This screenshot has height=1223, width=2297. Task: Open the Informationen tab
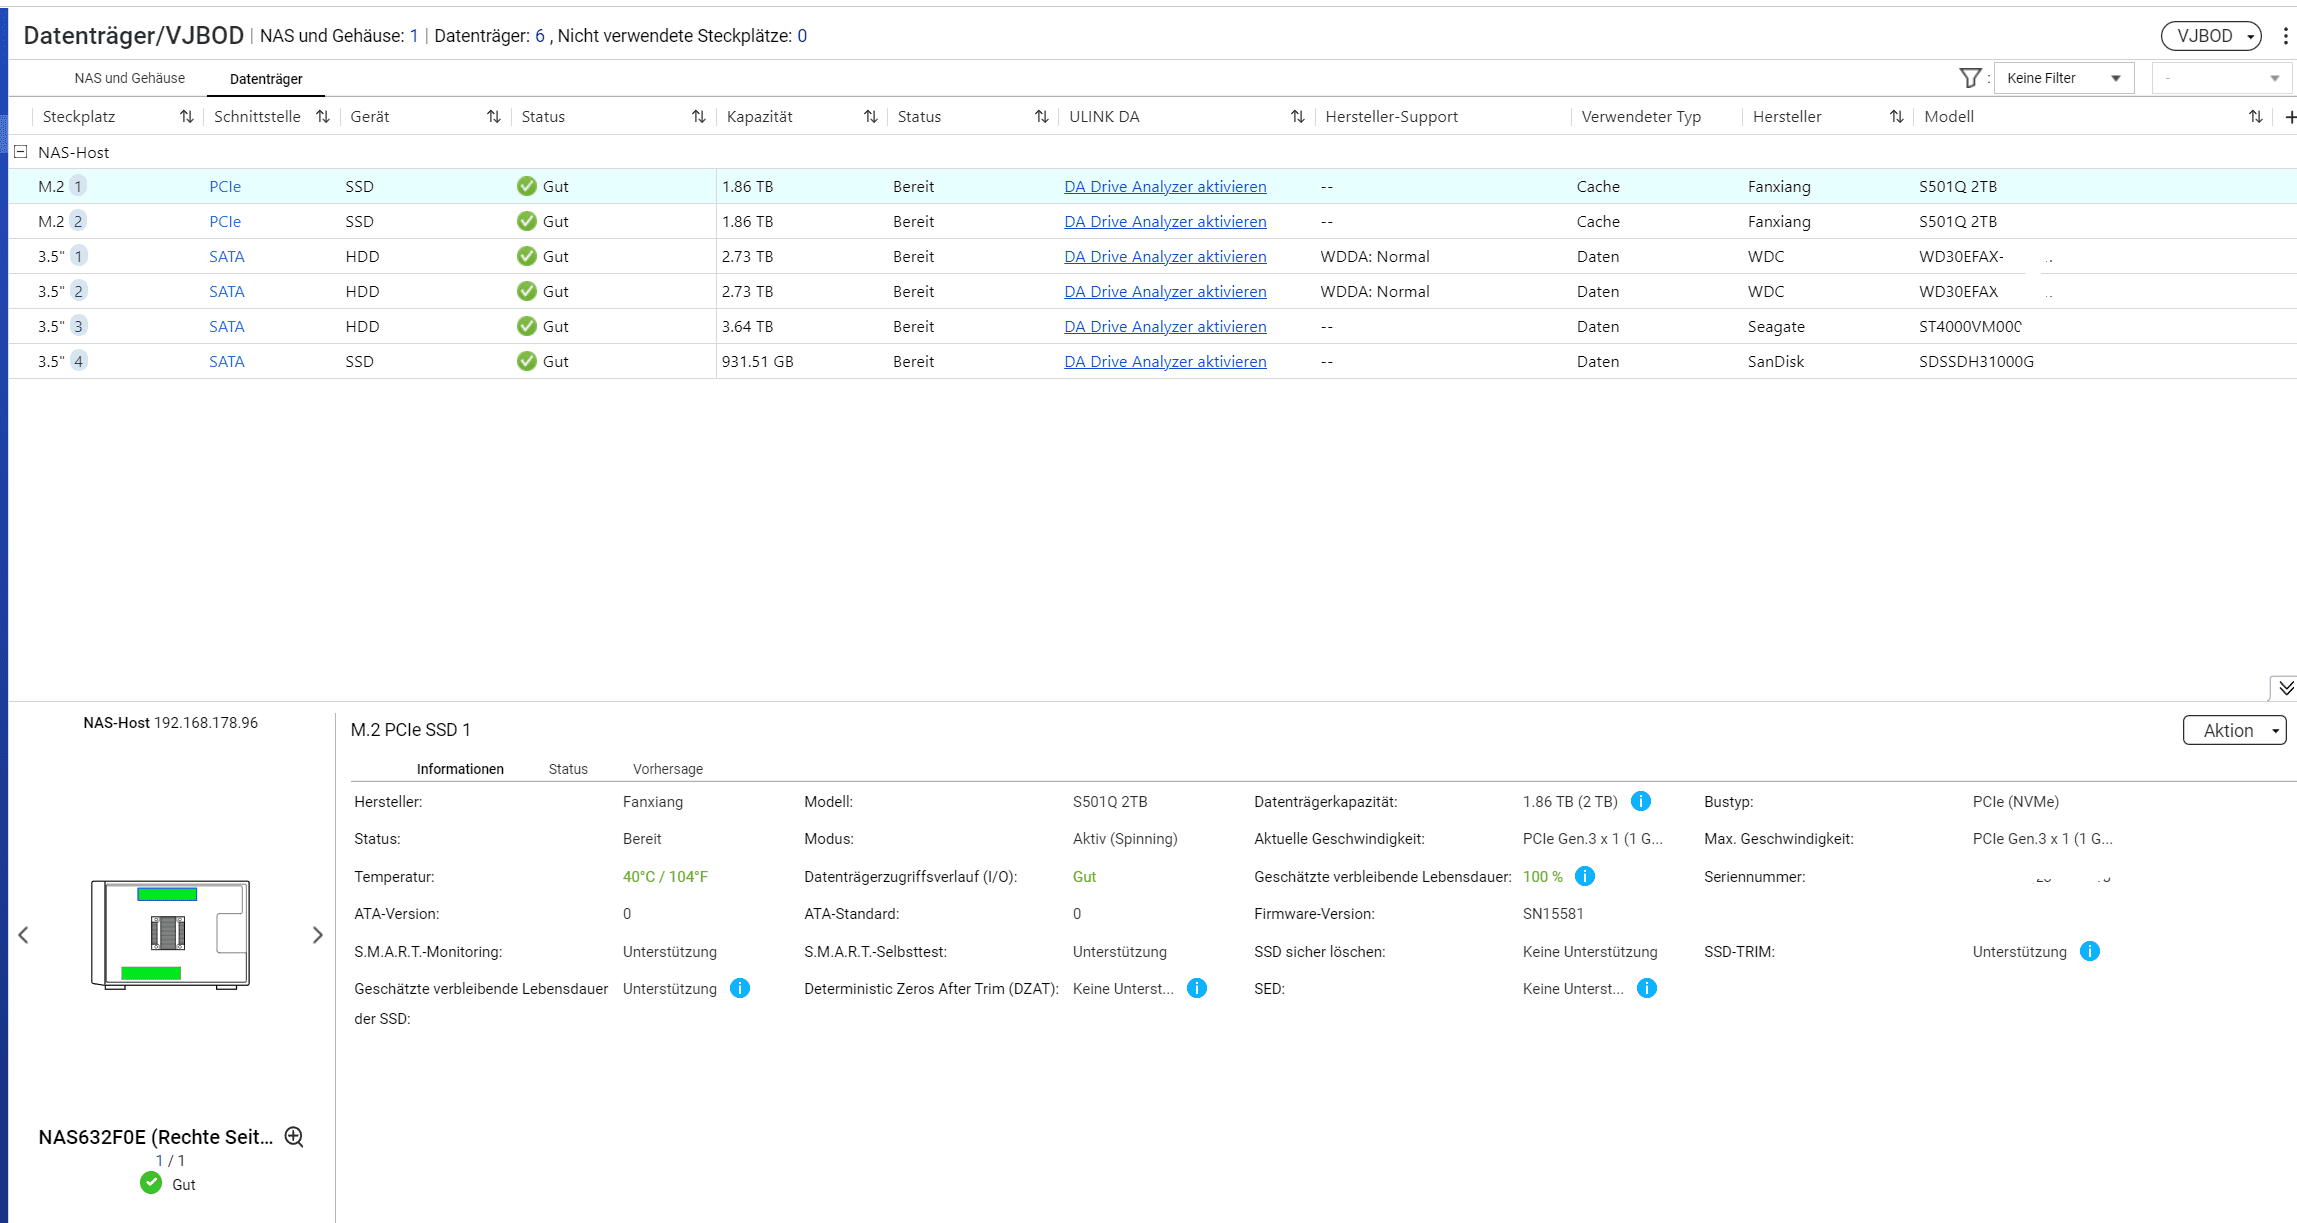click(x=460, y=769)
